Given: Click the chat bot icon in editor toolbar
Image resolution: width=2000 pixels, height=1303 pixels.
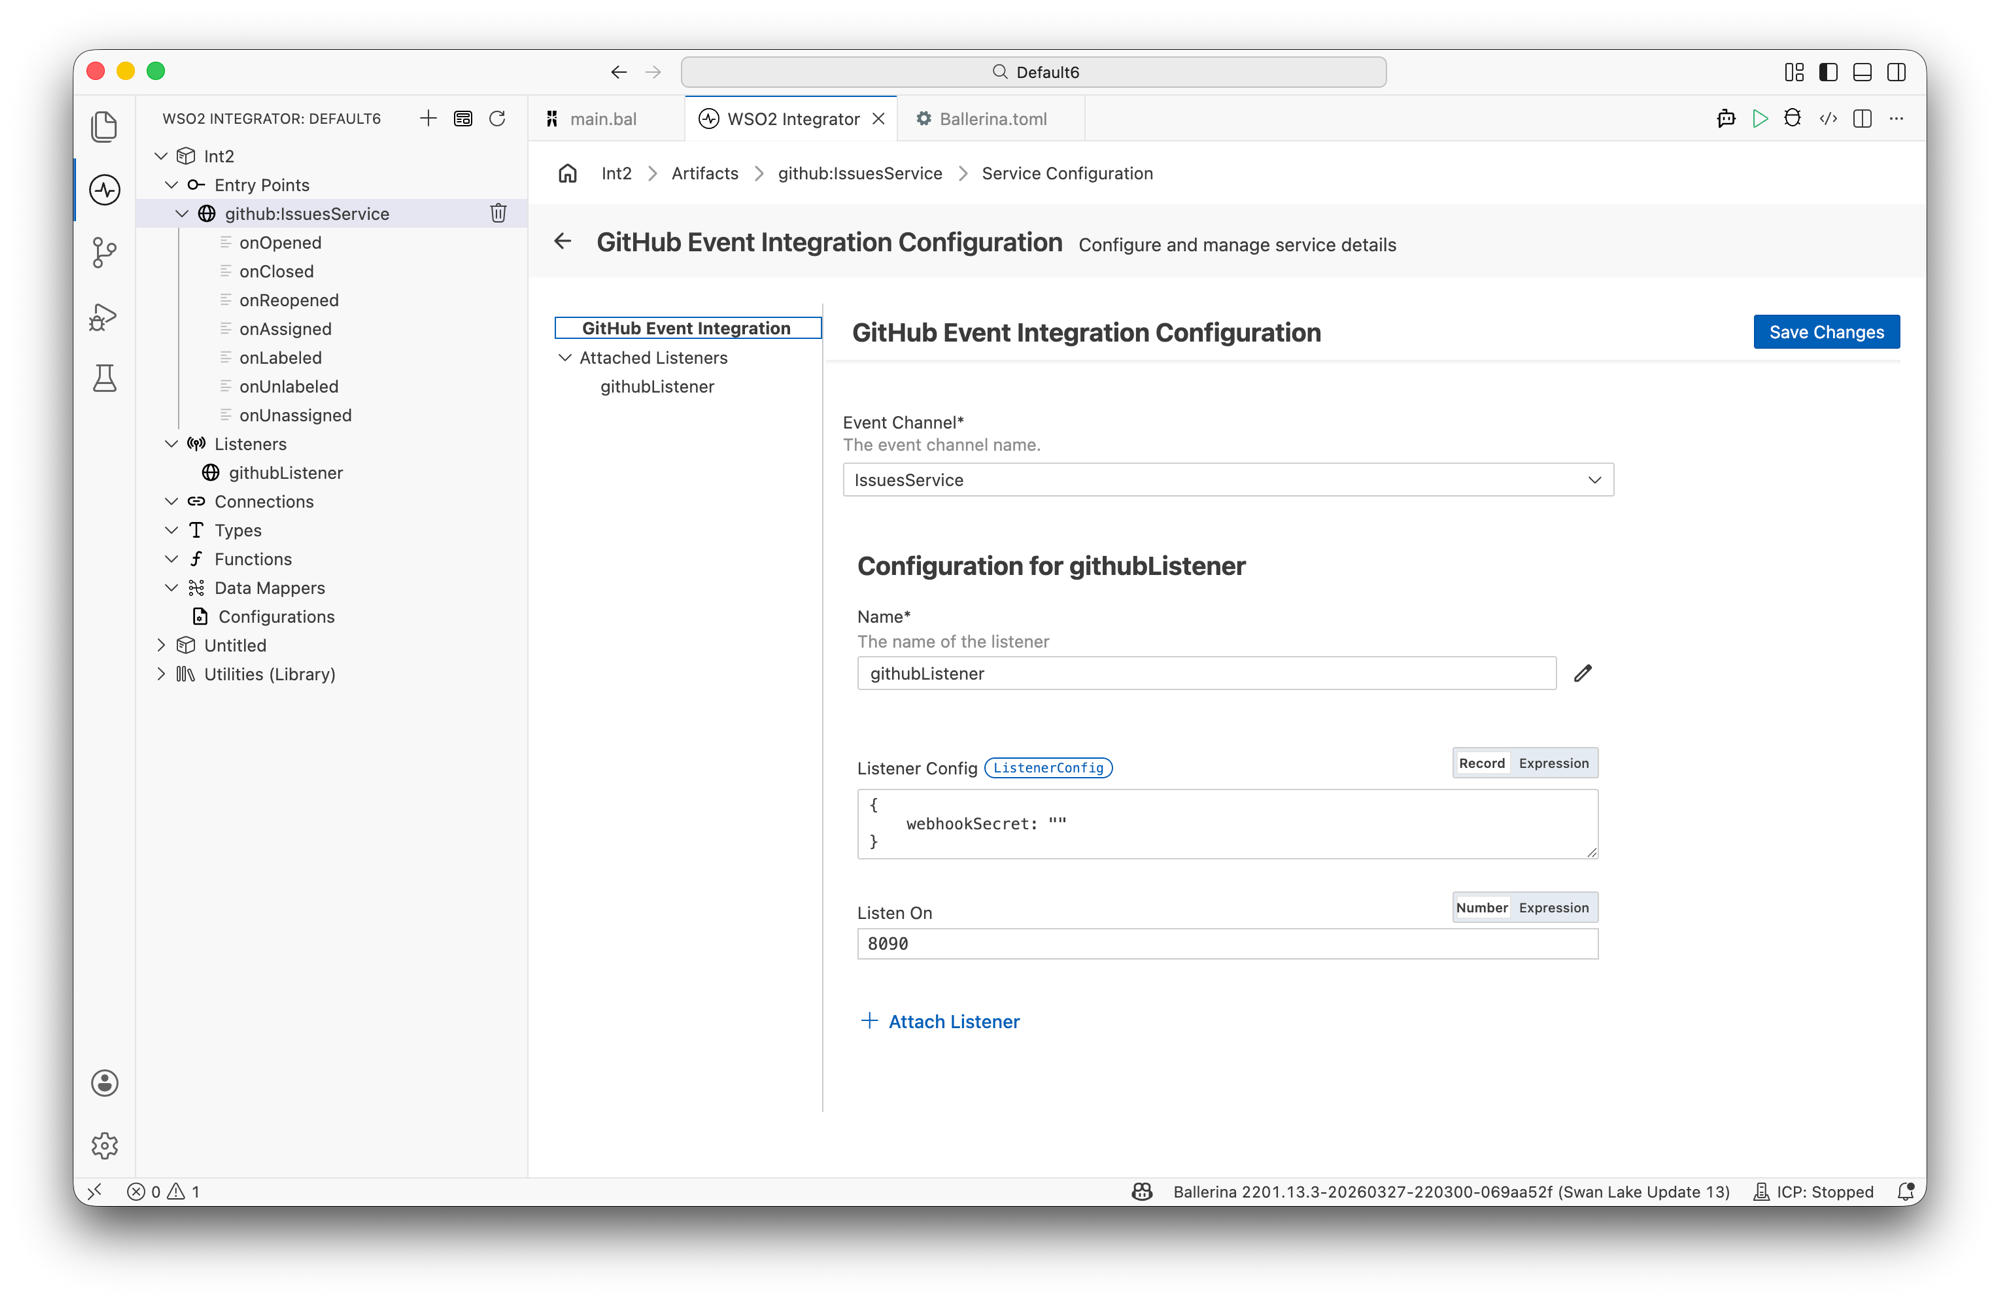Looking at the screenshot, I should click(x=1726, y=118).
